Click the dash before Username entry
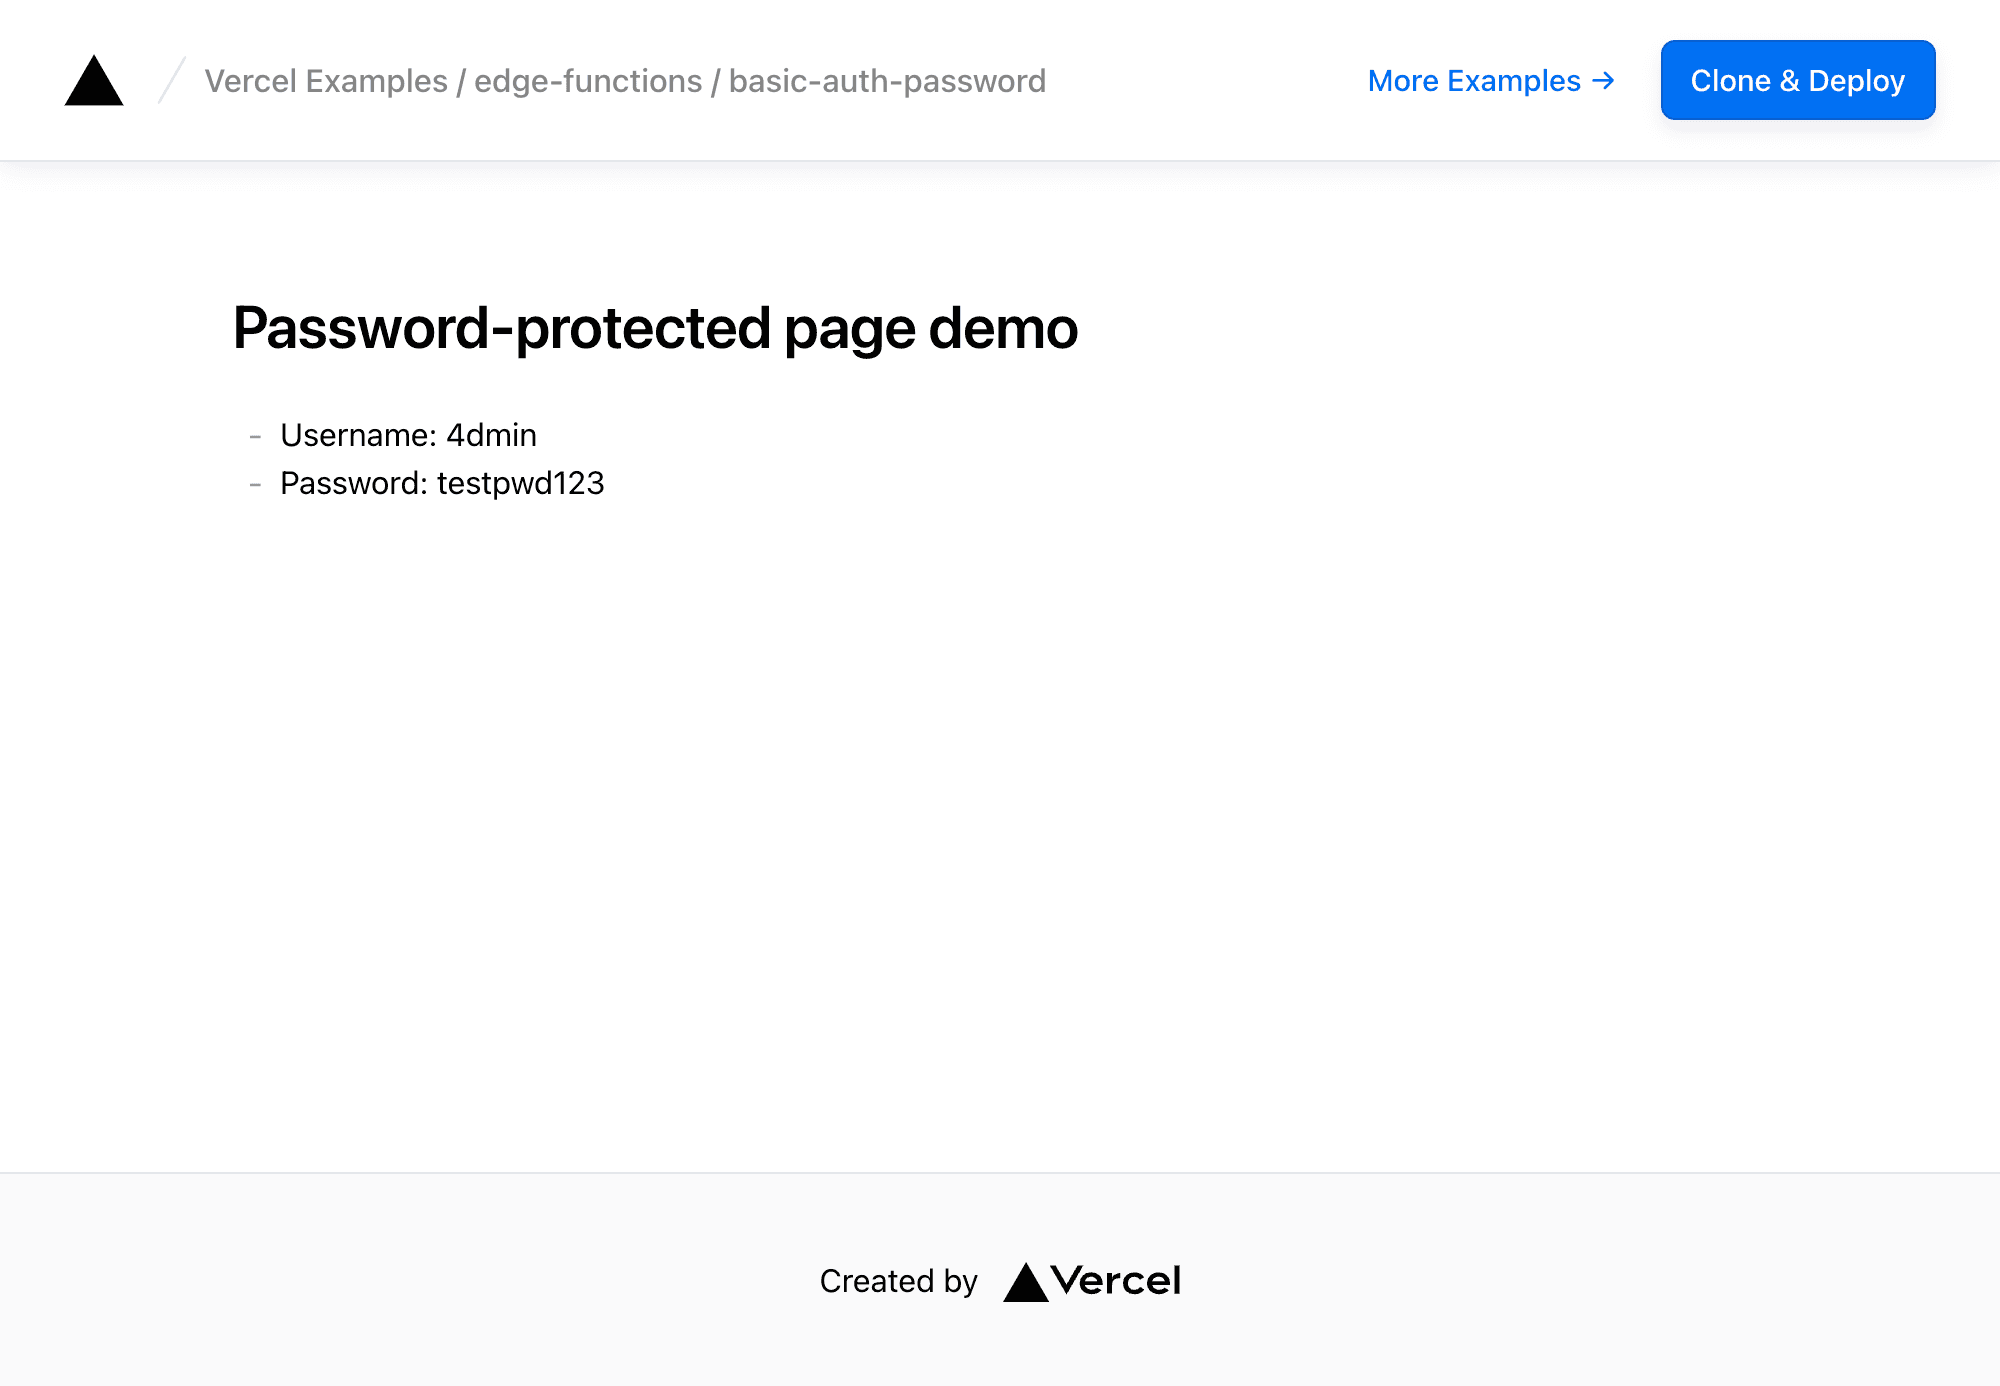2000x1386 pixels. click(x=254, y=435)
